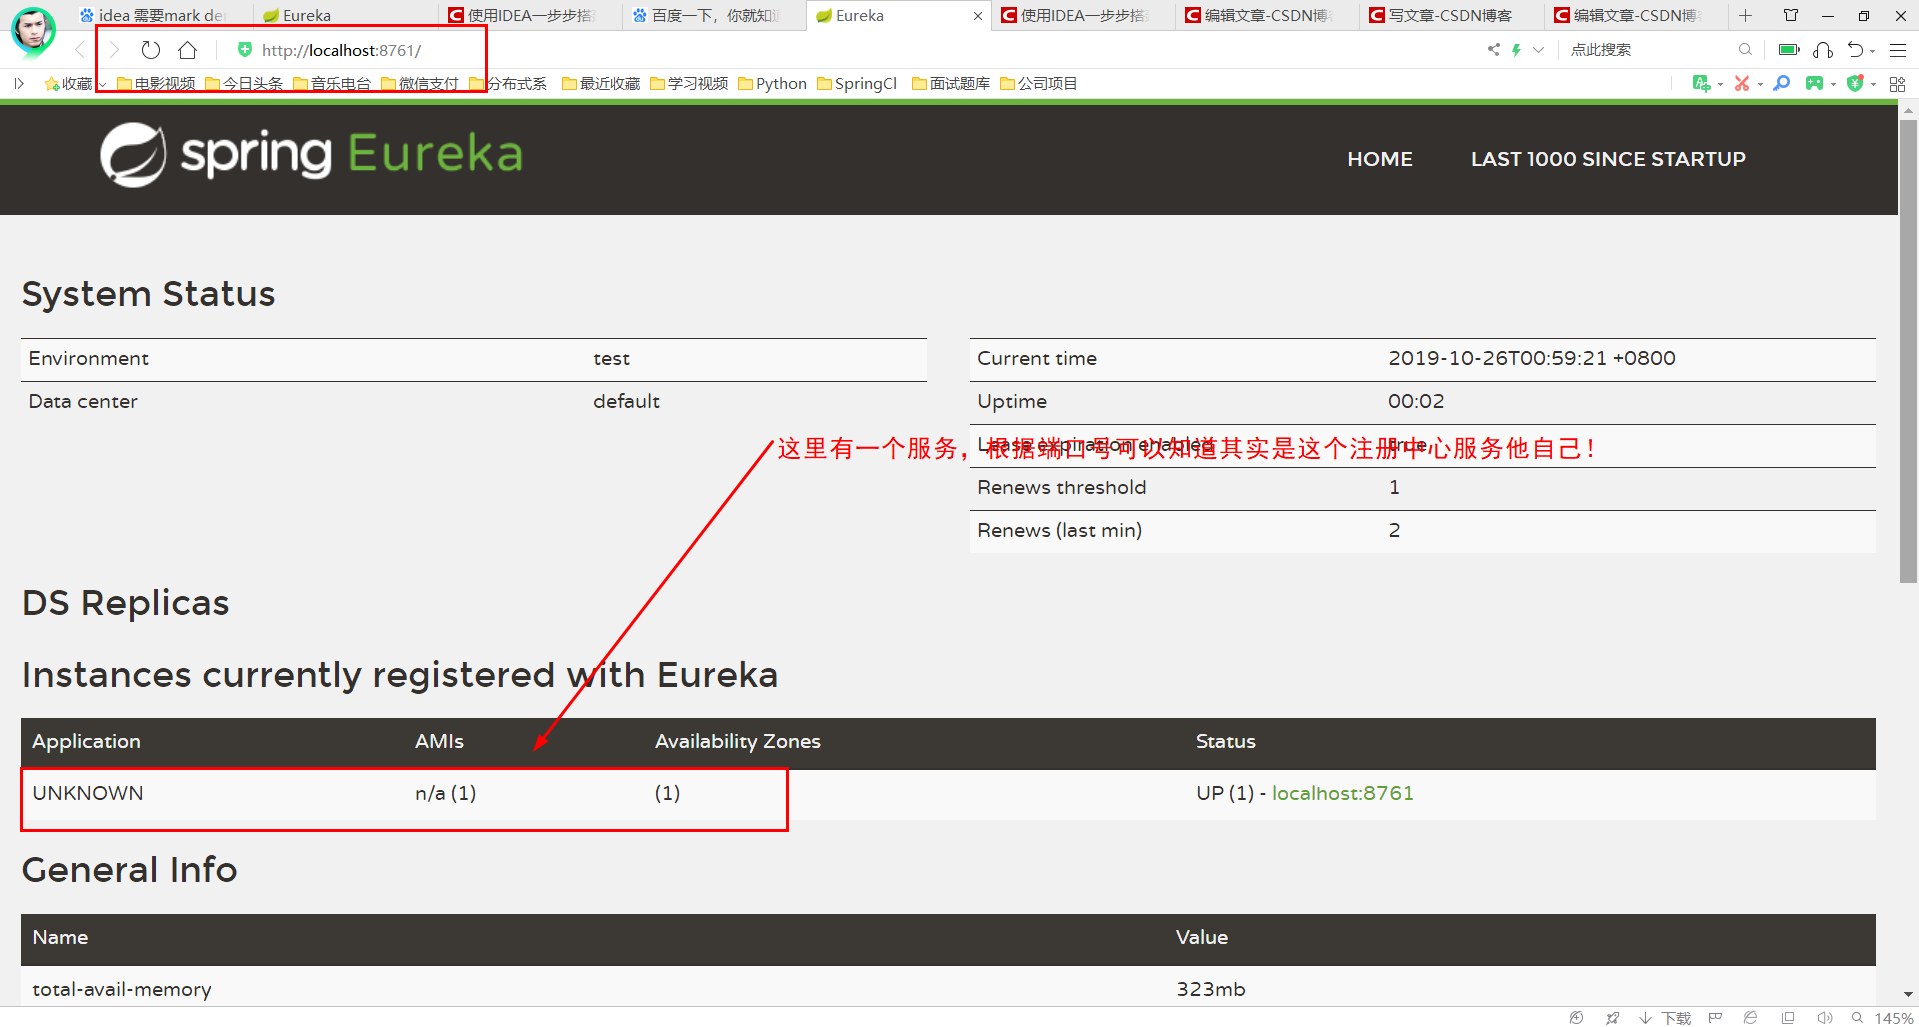Expand the yen shield dropdown arrow

coord(1873,84)
